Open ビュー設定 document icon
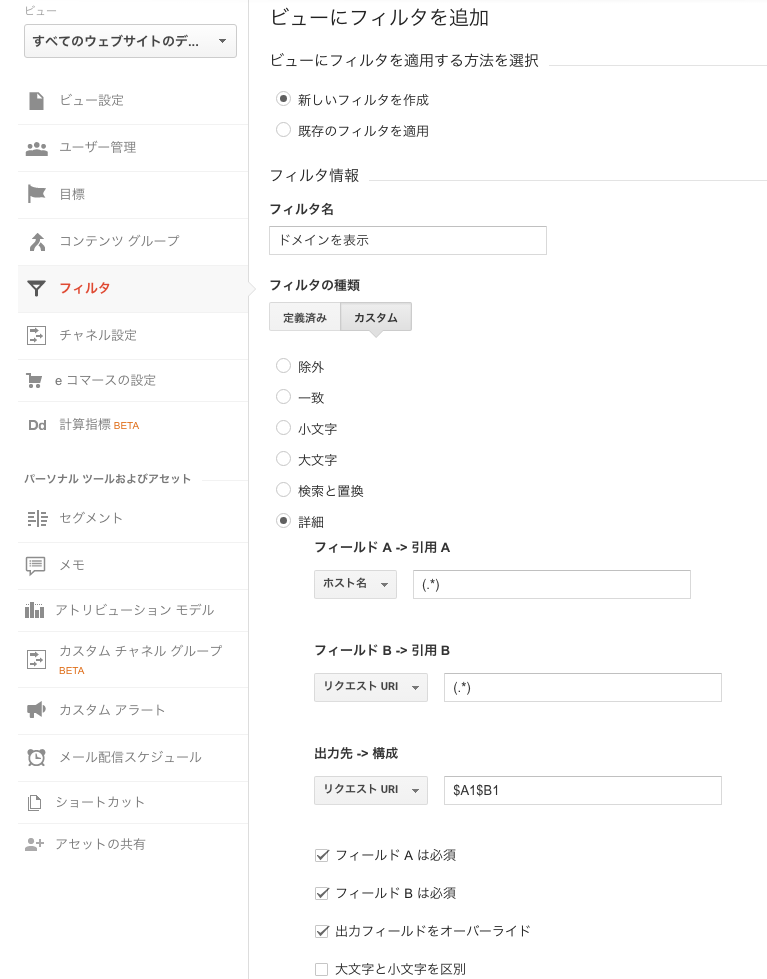This screenshot has height=979, width=767. coord(37,101)
